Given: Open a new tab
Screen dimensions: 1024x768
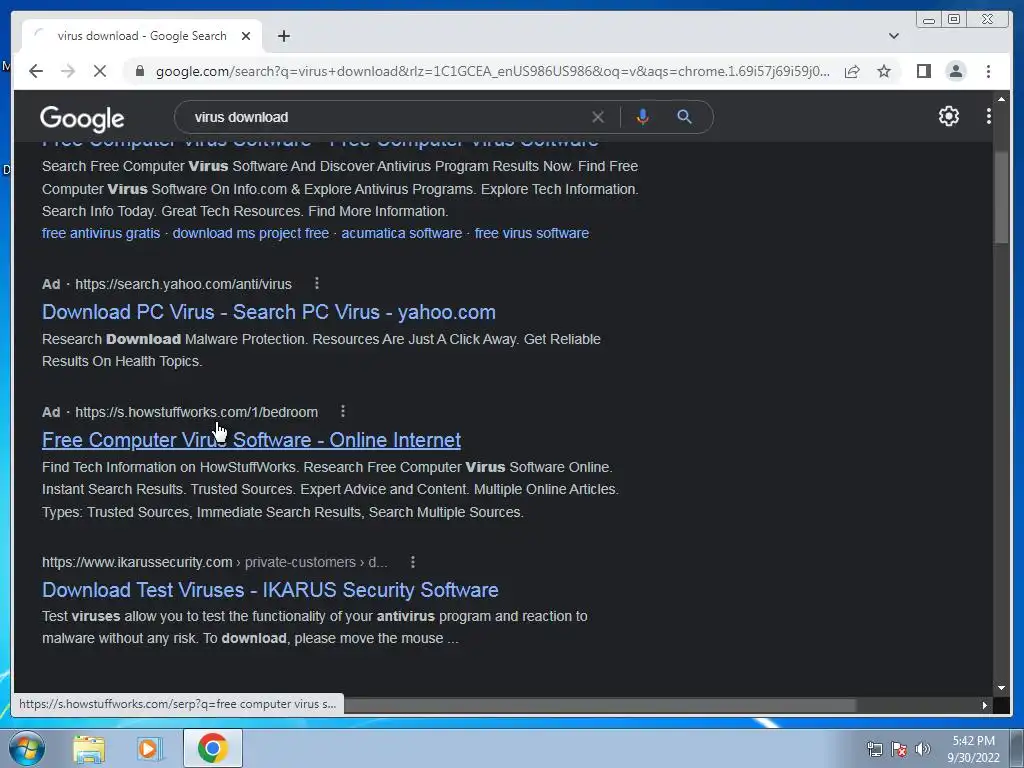Looking at the screenshot, I should [283, 36].
